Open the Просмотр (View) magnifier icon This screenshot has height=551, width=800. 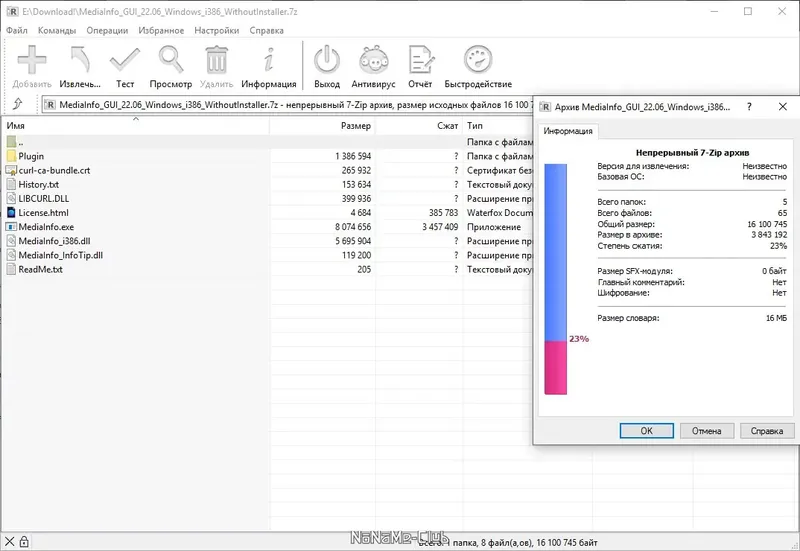pos(170,60)
